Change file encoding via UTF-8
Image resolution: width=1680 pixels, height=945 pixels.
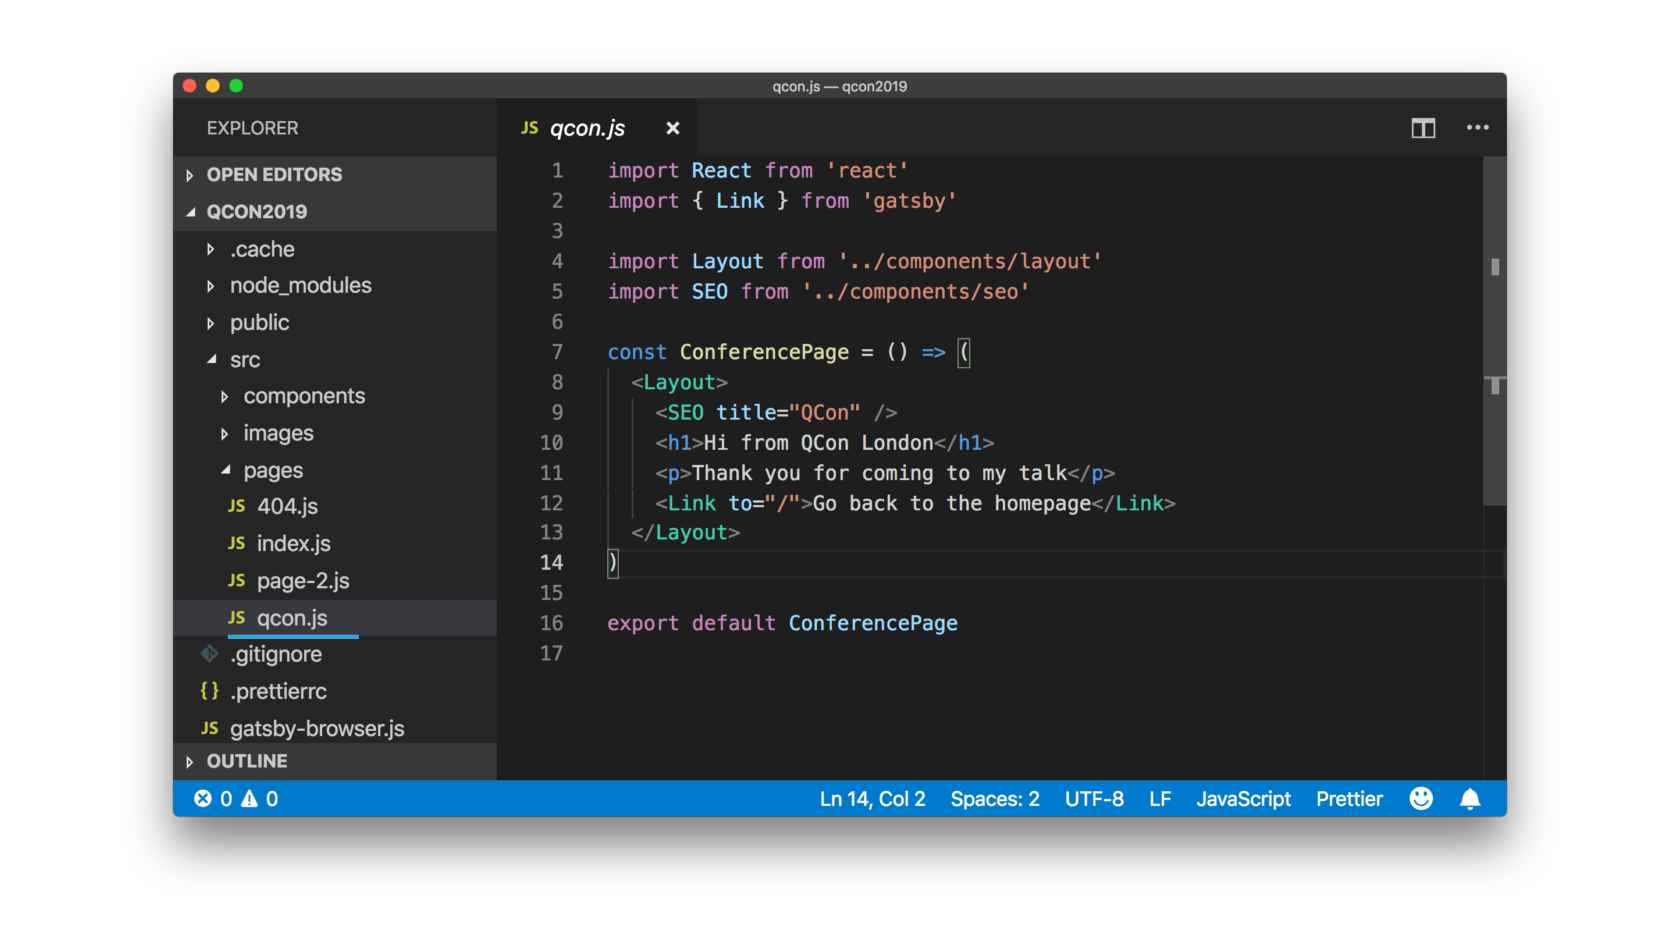pyautogui.click(x=1094, y=798)
